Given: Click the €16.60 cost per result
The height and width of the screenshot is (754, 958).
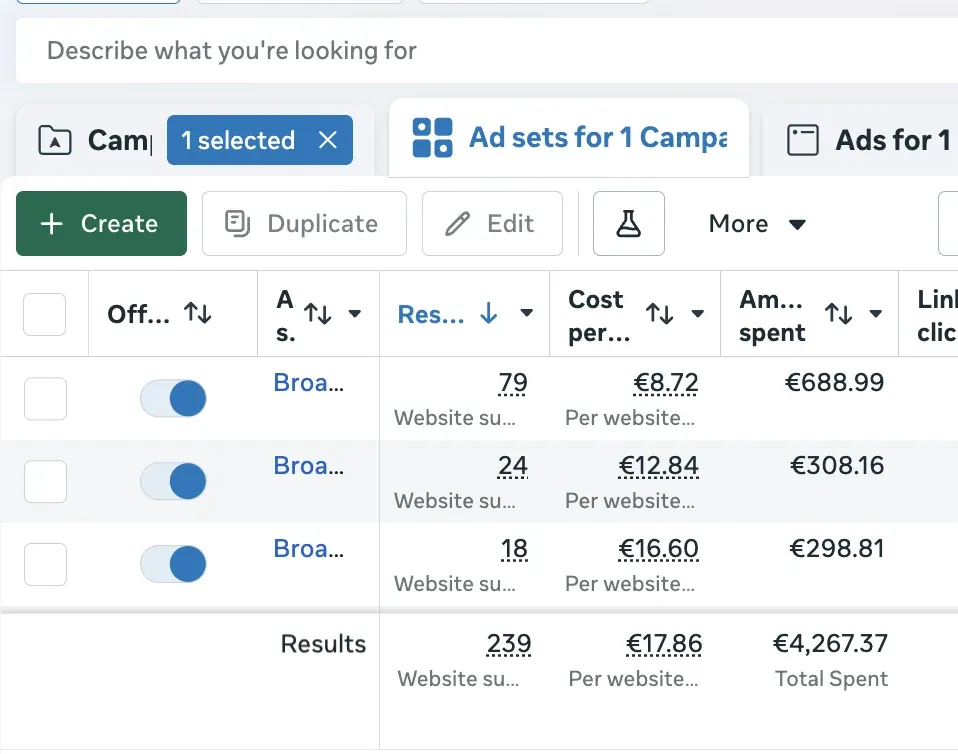Looking at the screenshot, I should (x=658, y=549).
